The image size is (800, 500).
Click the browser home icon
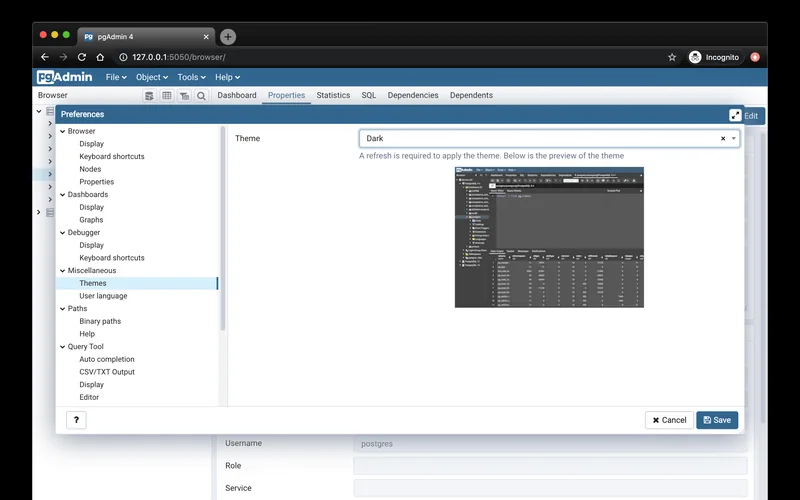click(x=100, y=57)
